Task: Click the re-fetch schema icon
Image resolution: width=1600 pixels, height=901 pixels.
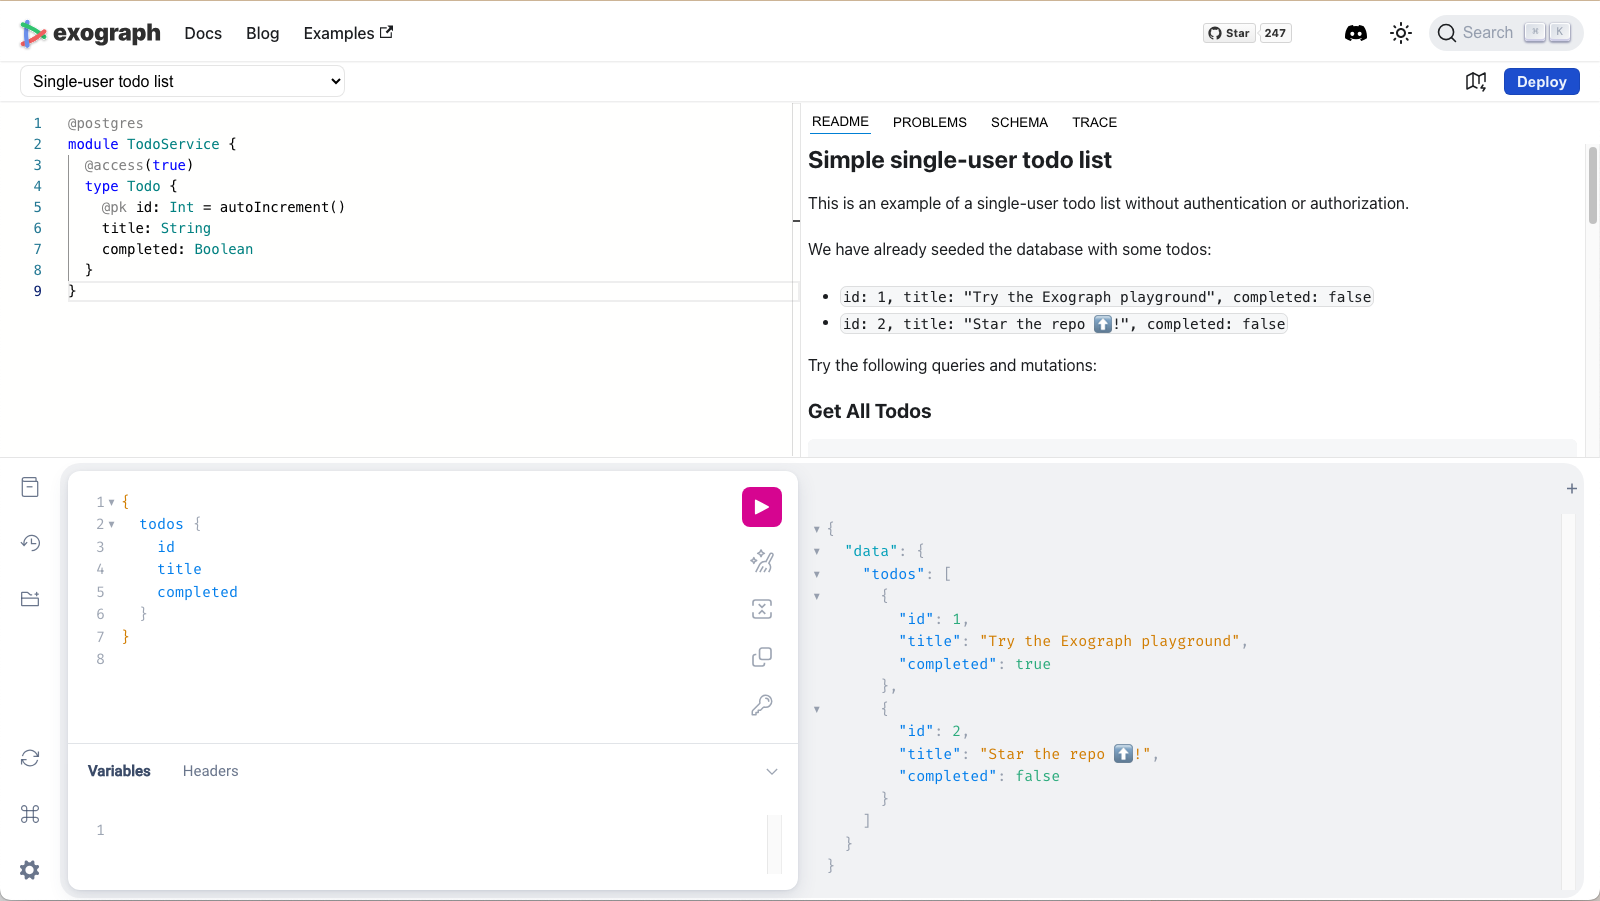Action: 30,758
